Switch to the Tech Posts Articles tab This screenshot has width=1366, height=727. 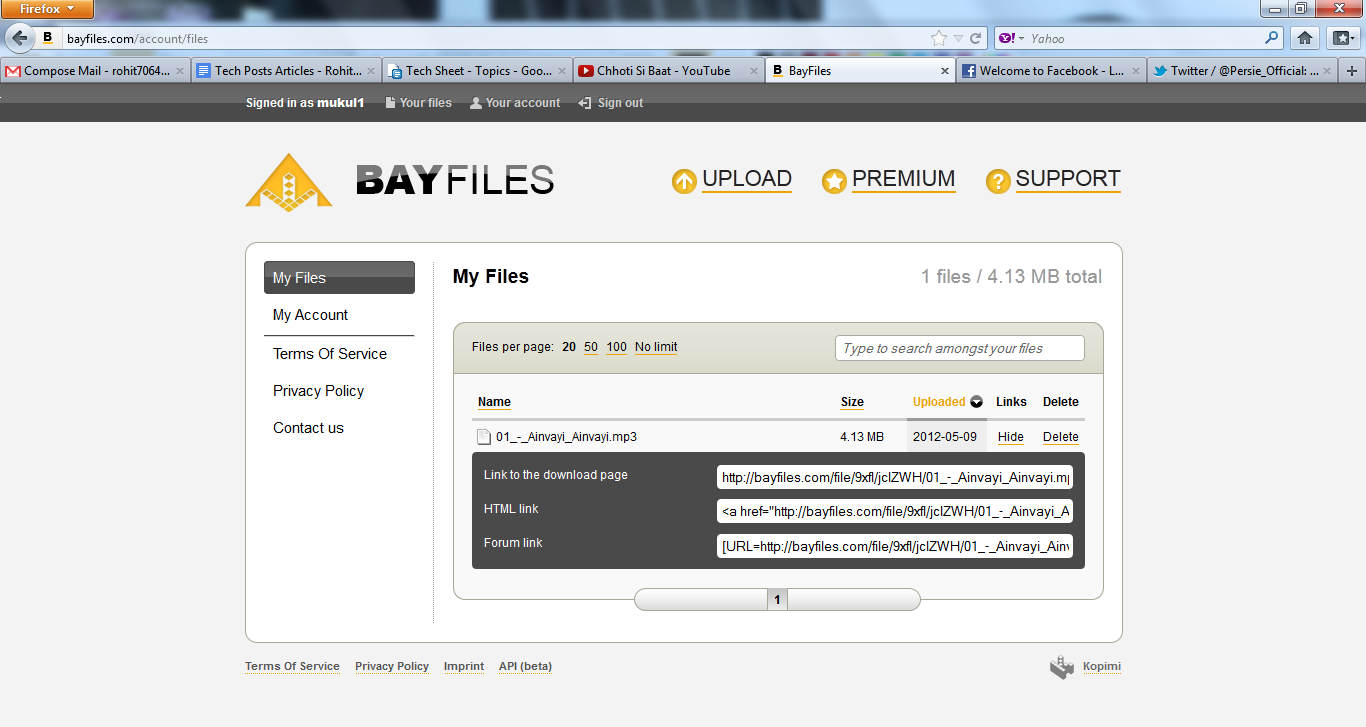[x=286, y=71]
